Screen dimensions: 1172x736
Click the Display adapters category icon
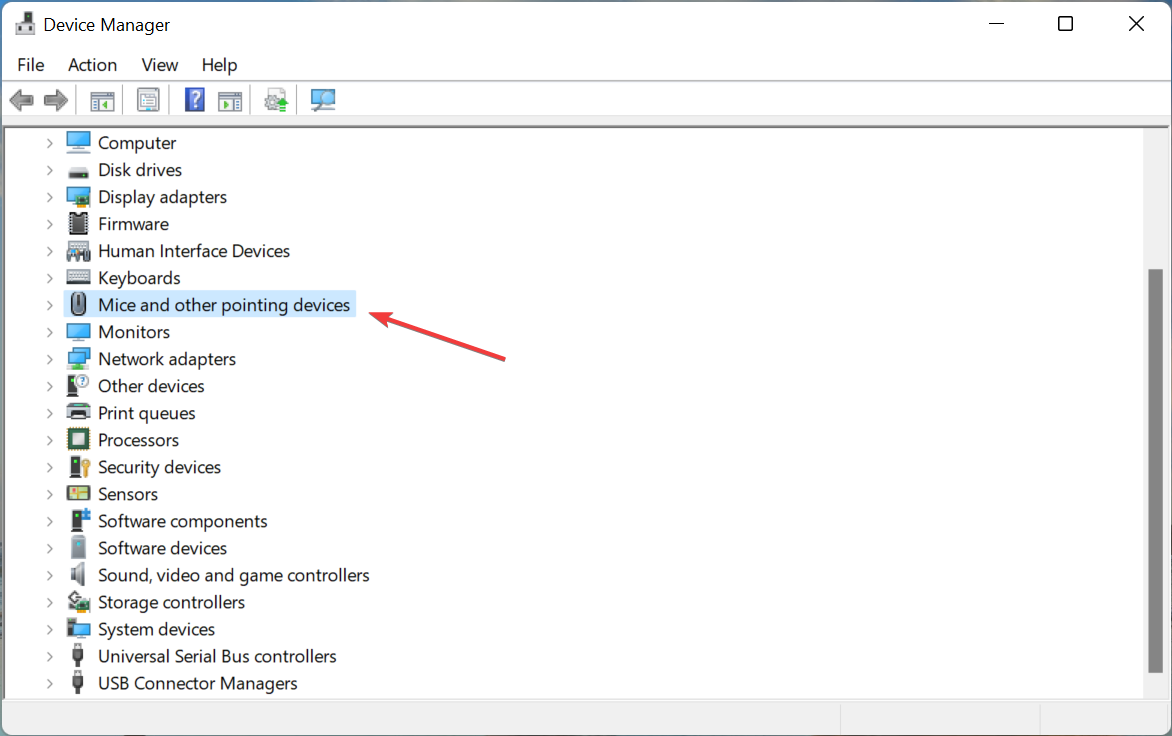click(78, 197)
